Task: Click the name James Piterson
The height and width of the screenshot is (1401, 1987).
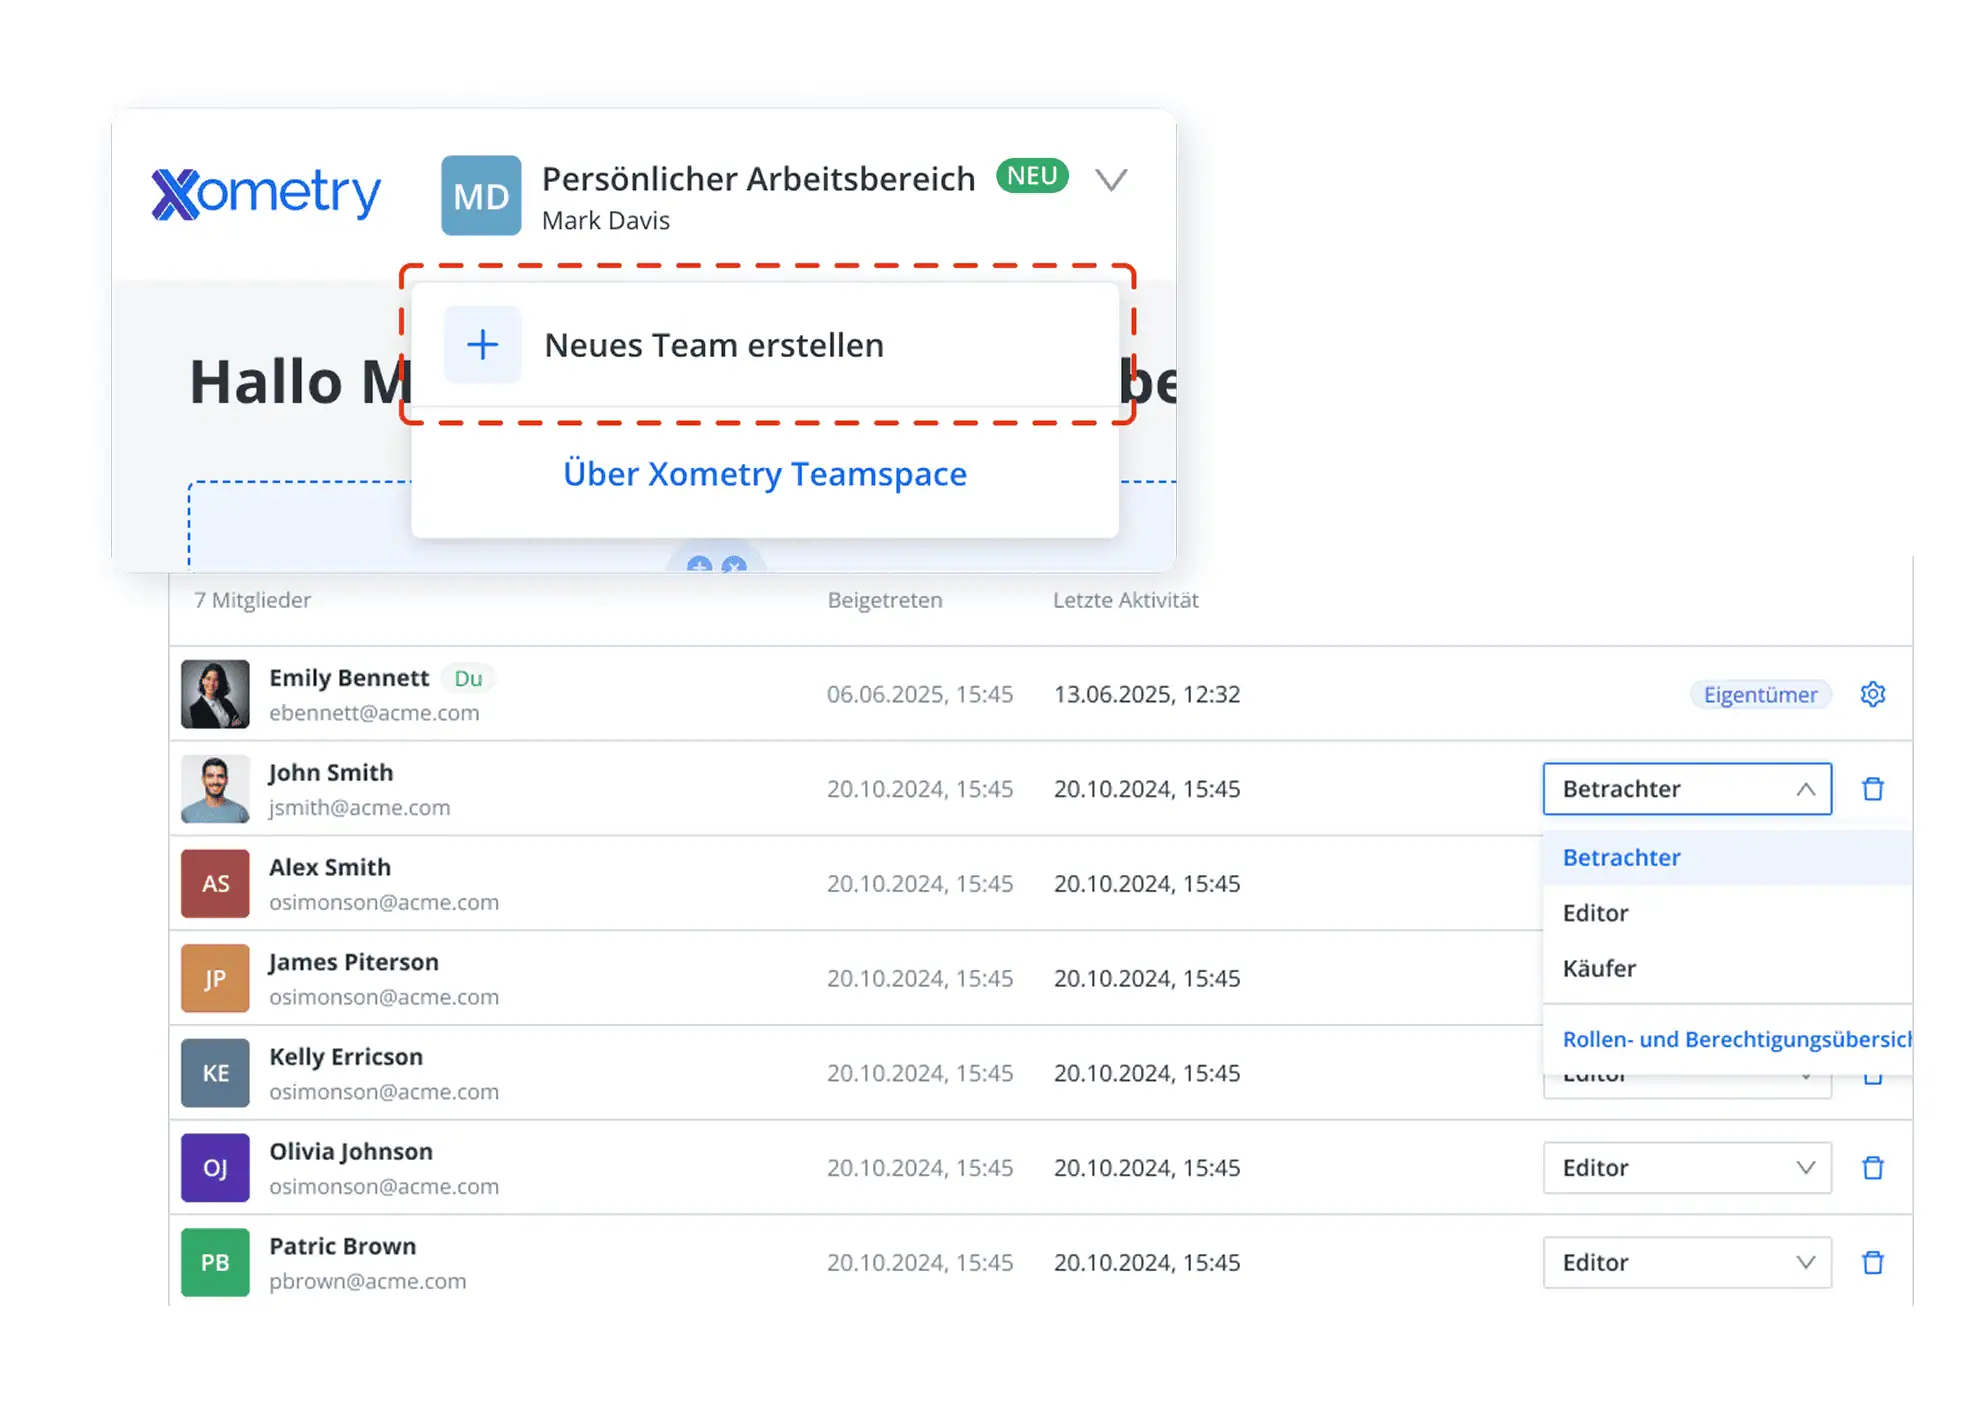Action: pyautogui.click(x=354, y=962)
